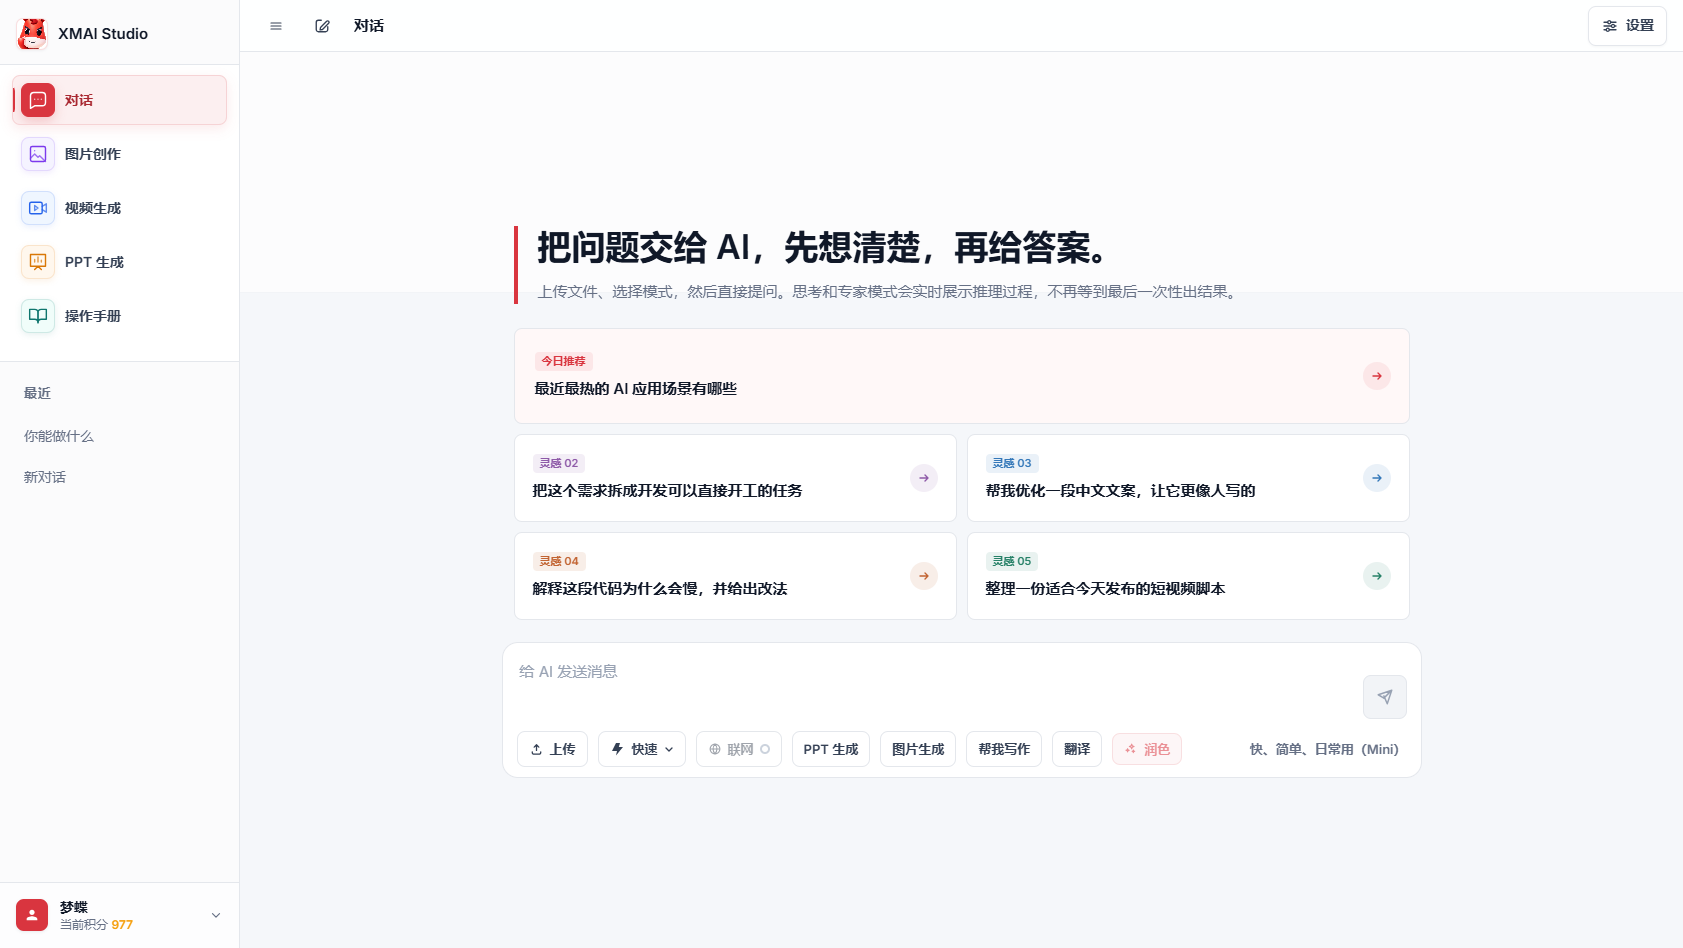Select 新对话 recent conversation

tap(45, 477)
